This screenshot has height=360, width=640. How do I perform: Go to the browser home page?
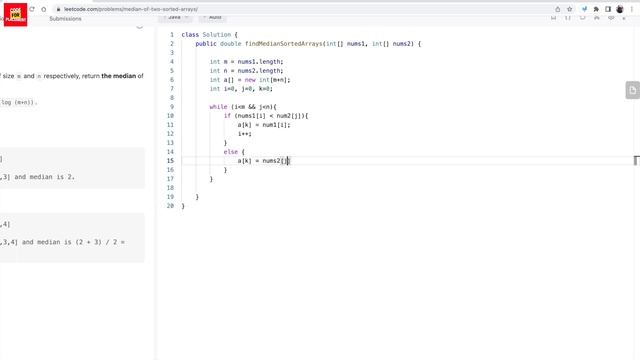tap(44, 9)
